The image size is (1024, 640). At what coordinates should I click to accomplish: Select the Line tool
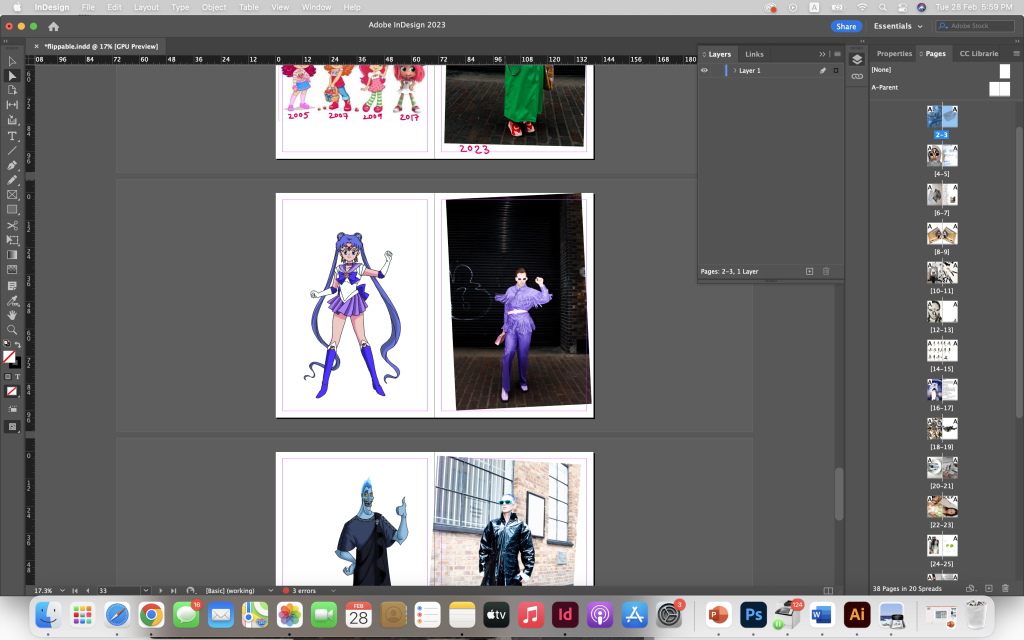click(x=12, y=151)
